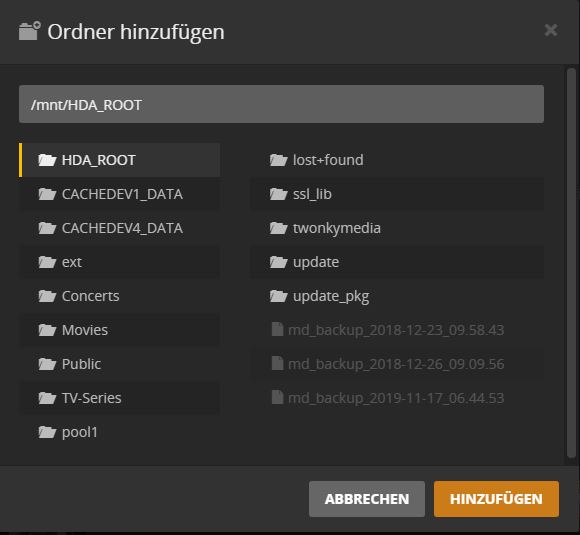Click the update folder icon
The width and height of the screenshot is (580, 535).
(279, 262)
